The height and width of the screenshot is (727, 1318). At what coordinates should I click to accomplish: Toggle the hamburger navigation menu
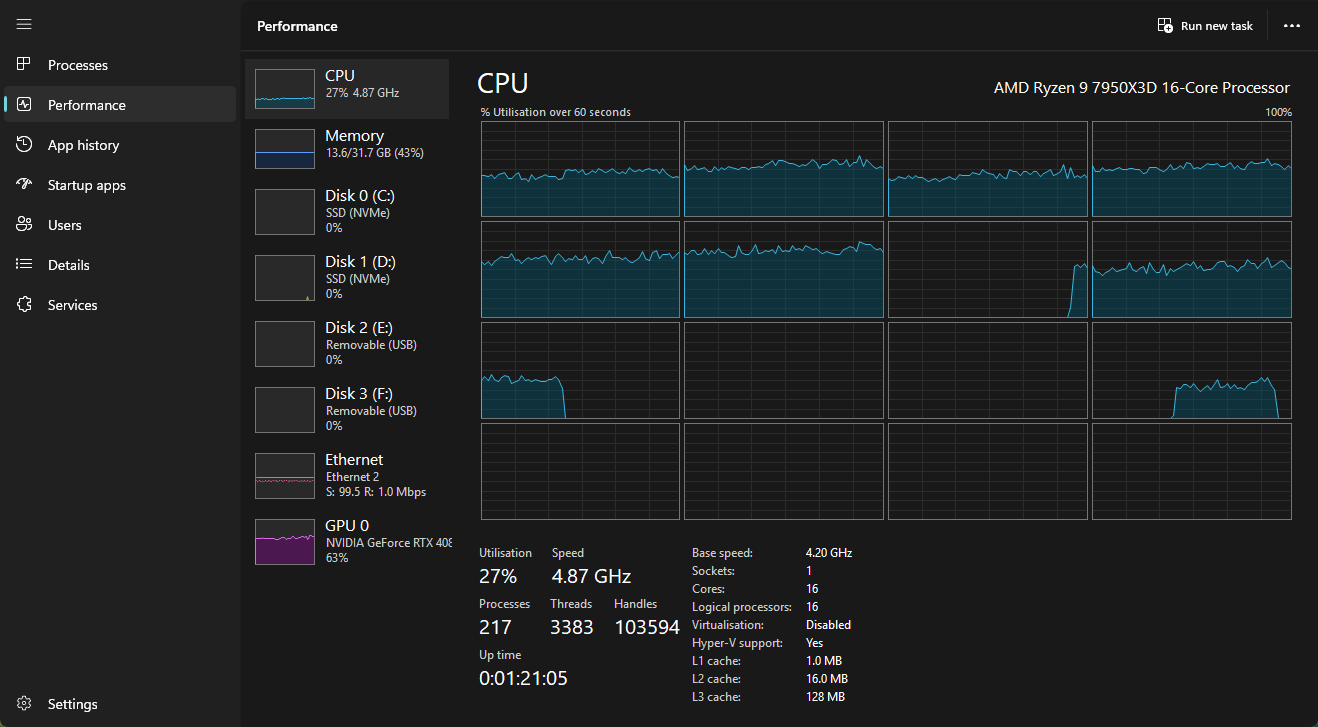[25, 24]
